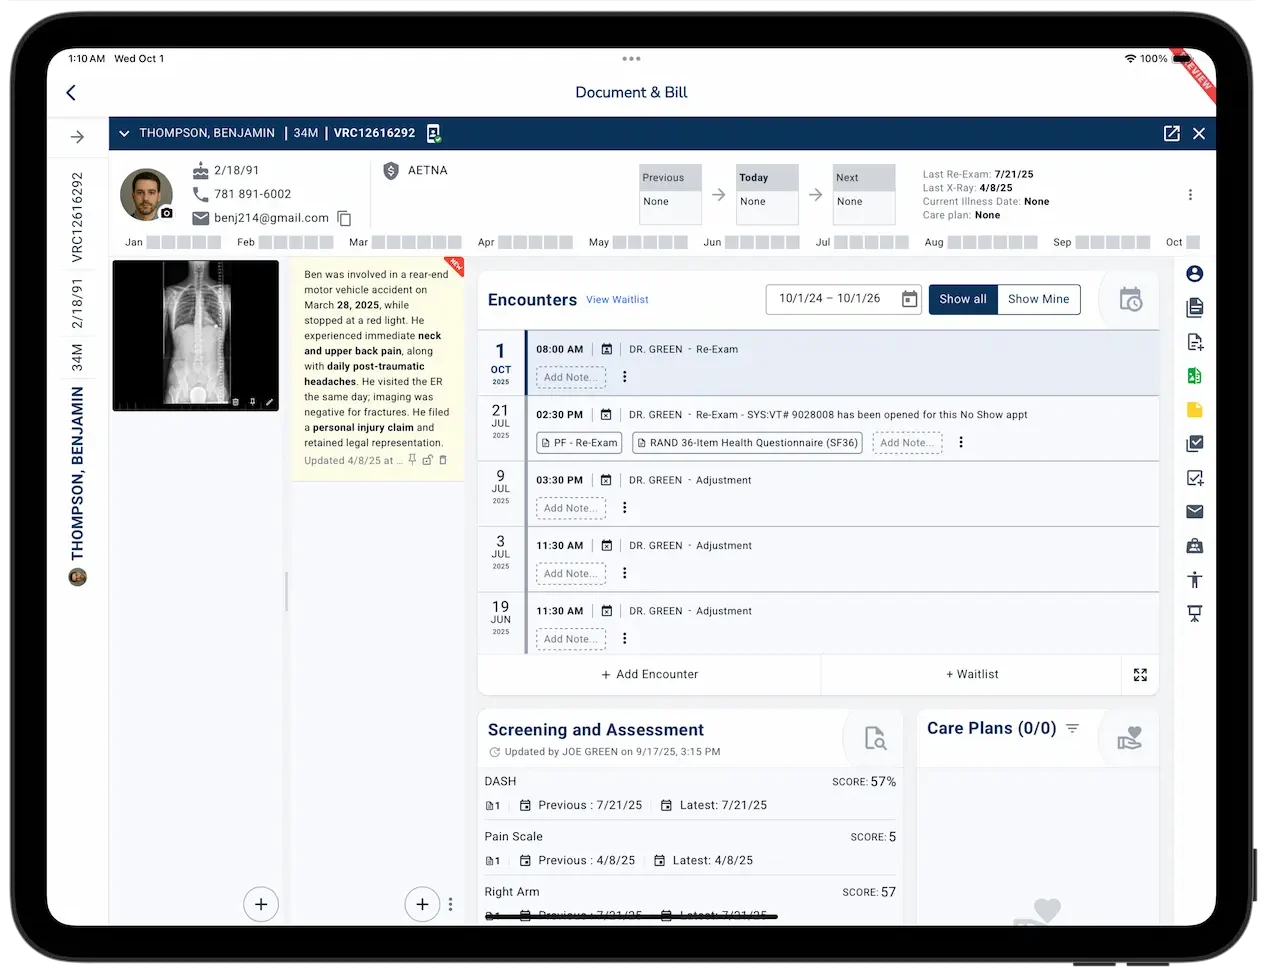
Task: Open the View Waitlist link
Action: click(x=617, y=299)
